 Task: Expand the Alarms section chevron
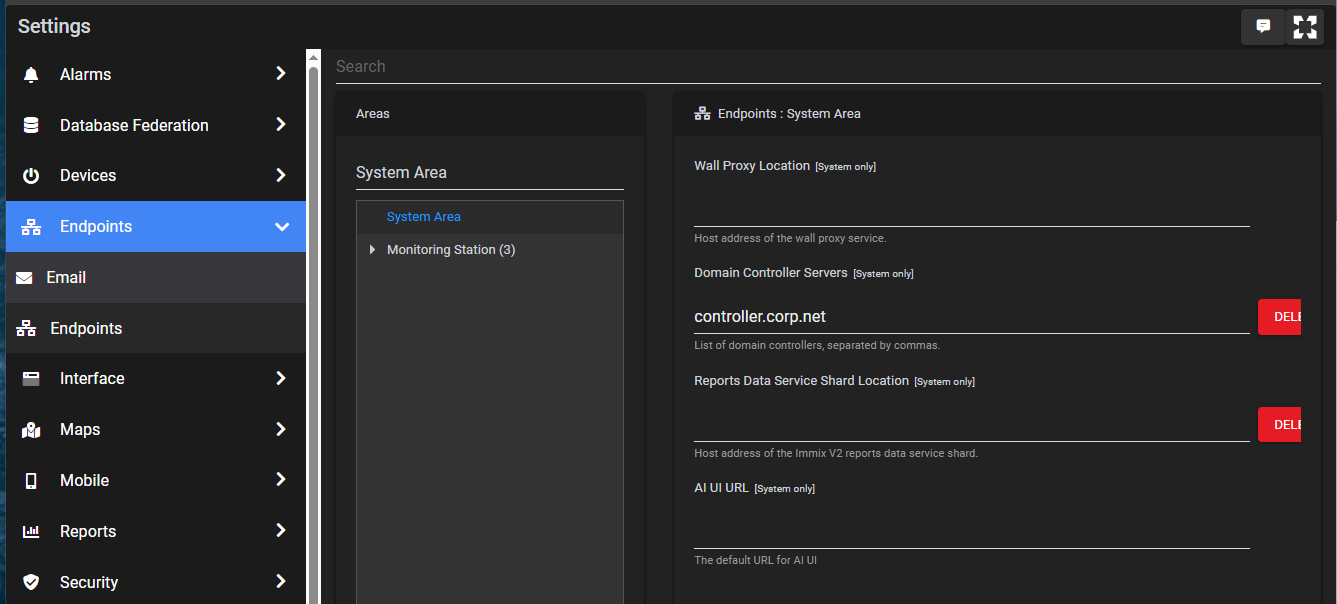pyautogui.click(x=281, y=74)
